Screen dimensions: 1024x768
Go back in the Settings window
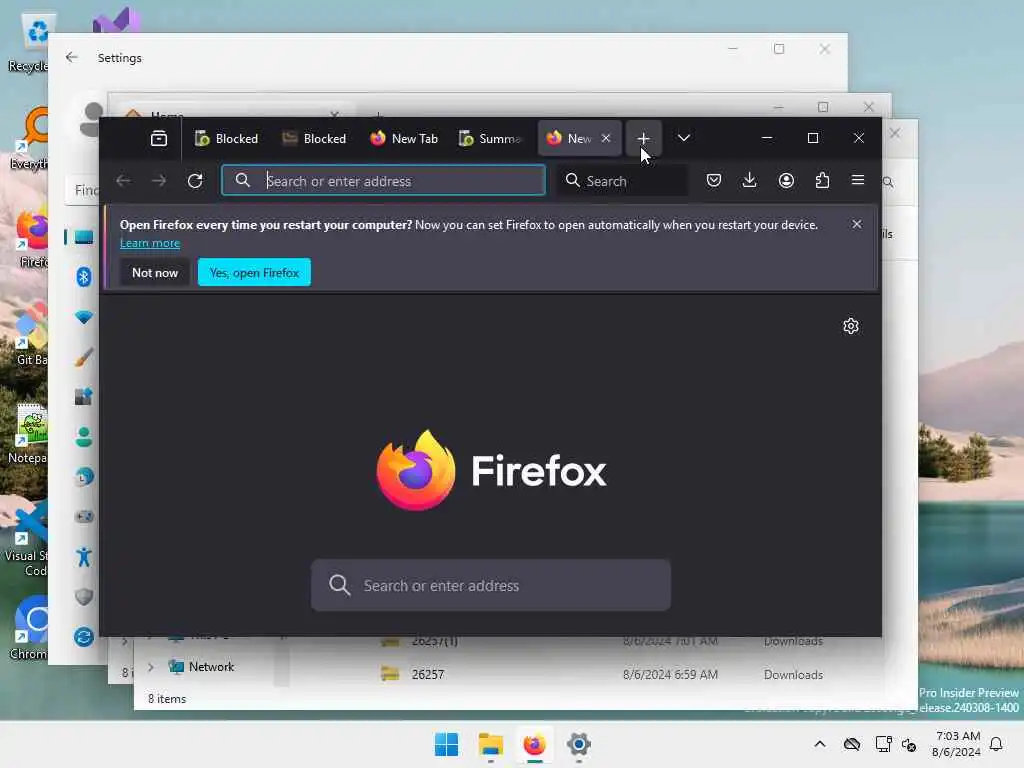pyautogui.click(x=72, y=57)
